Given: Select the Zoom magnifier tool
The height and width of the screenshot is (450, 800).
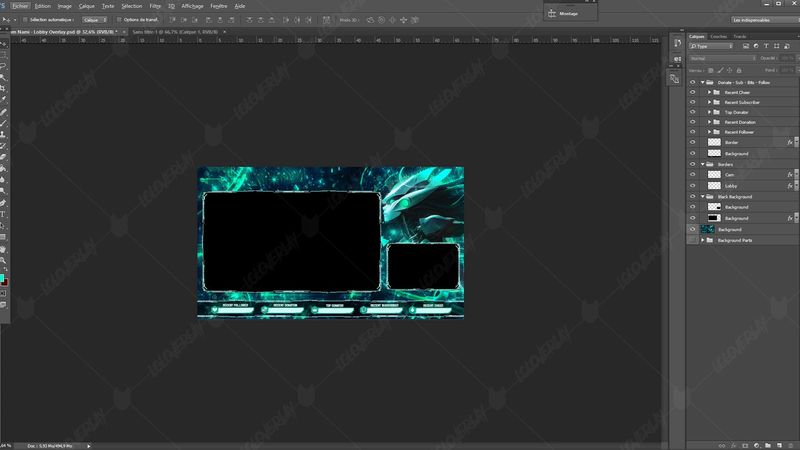Looking at the screenshot, I should [x=4, y=260].
